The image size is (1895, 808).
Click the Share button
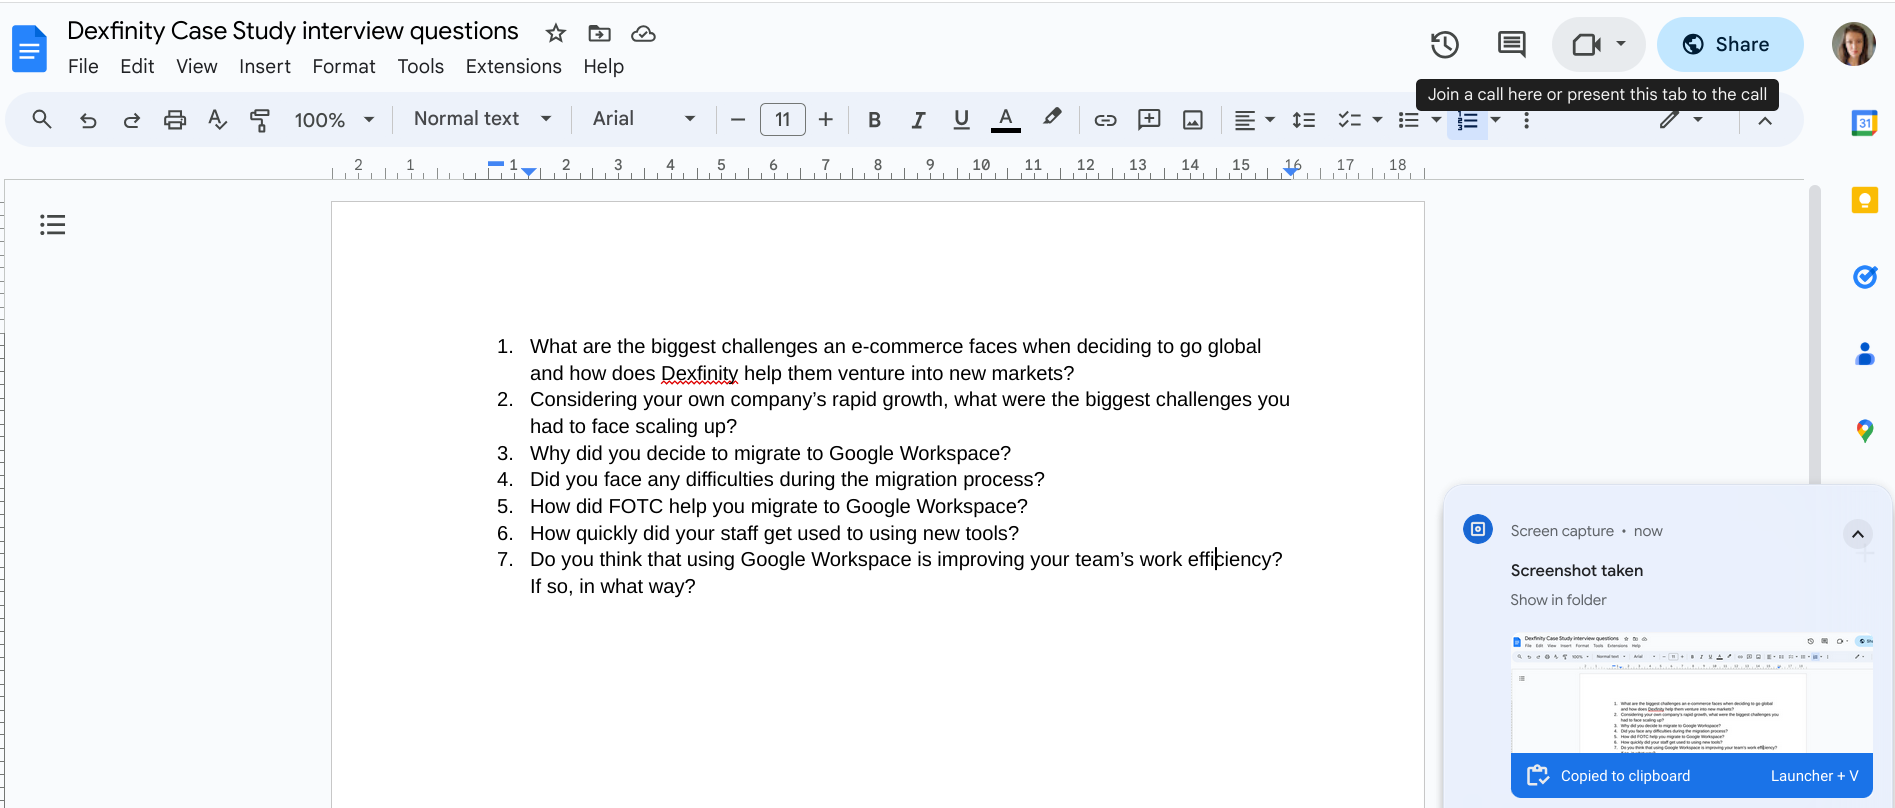[x=1729, y=44]
